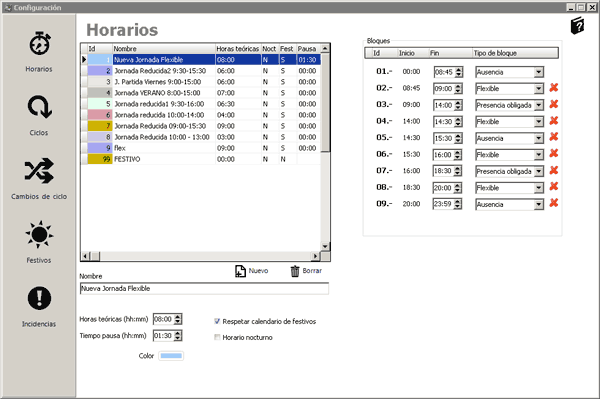Open the Horarios section stopwatch icon
Screen dimensions: 600x399
coord(40,44)
